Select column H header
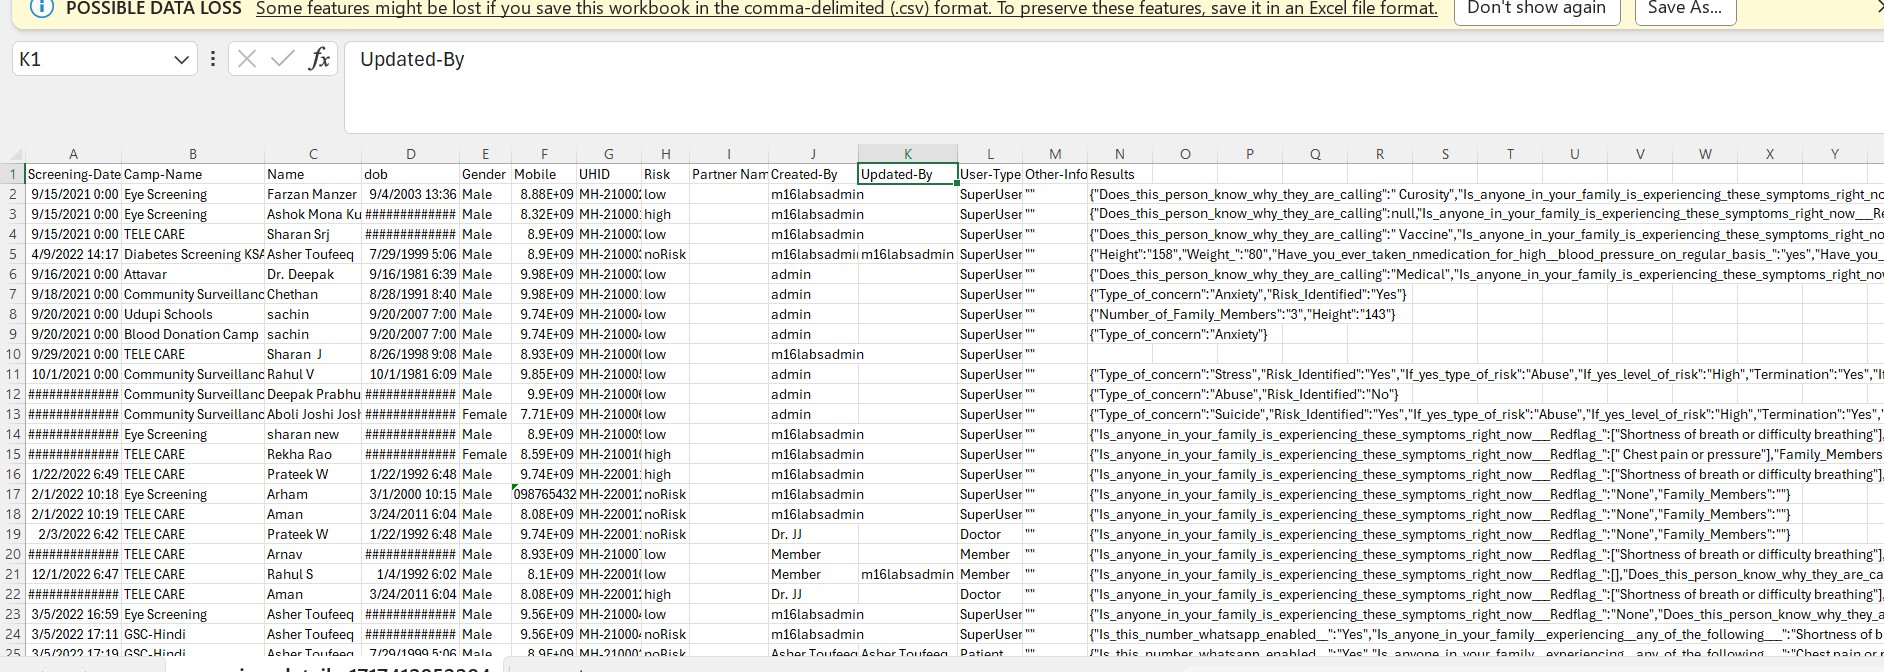 coord(665,154)
